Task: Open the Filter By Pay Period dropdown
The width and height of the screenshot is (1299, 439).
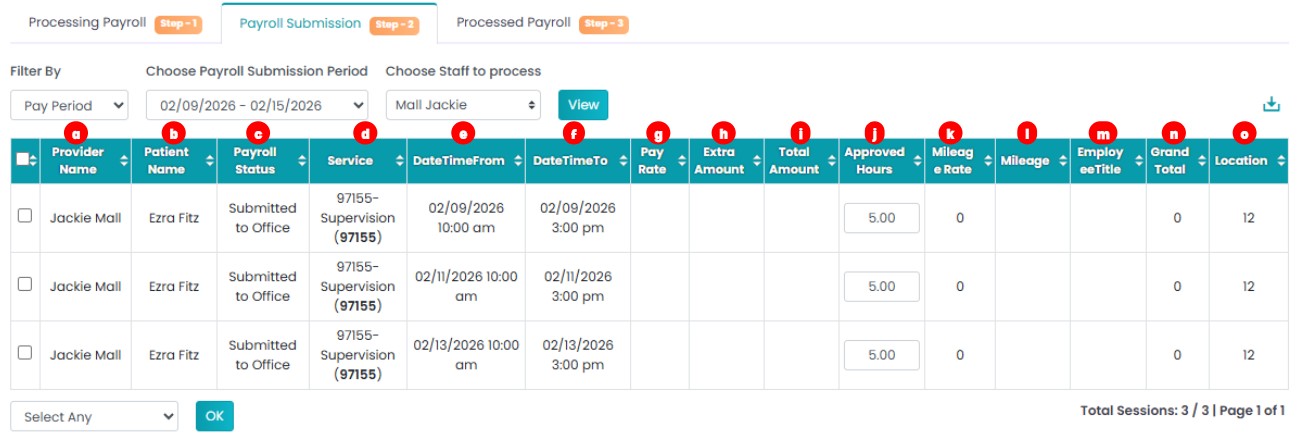Action: tap(69, 105)
